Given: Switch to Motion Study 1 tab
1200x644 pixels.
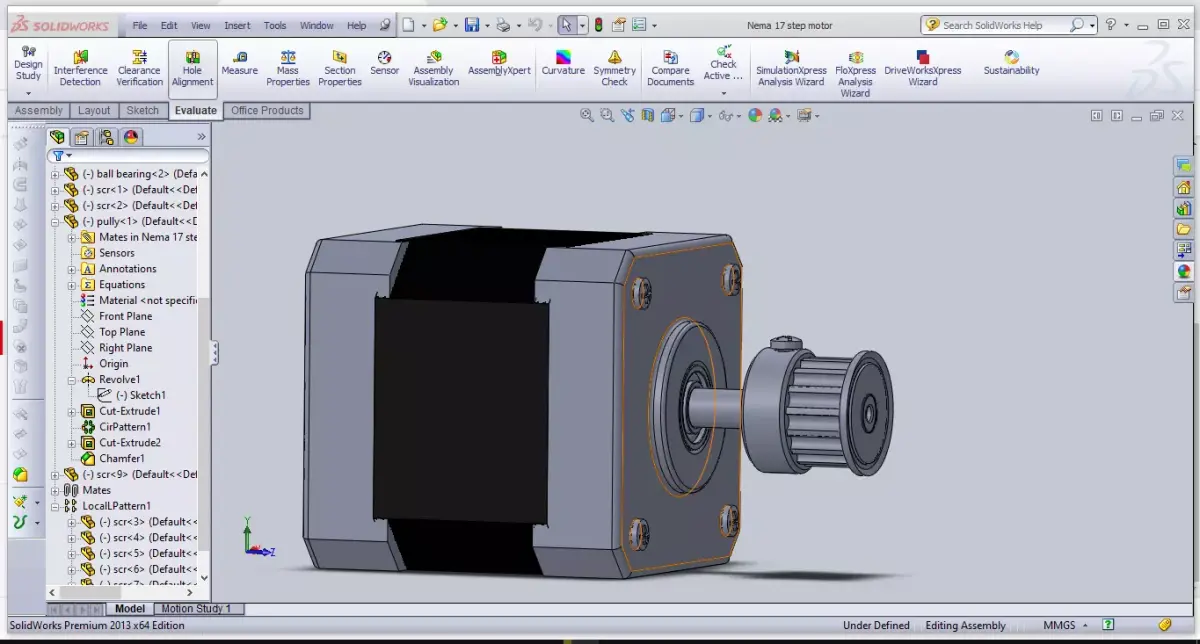Looking at the screenshot, I should tap(197, 608).
